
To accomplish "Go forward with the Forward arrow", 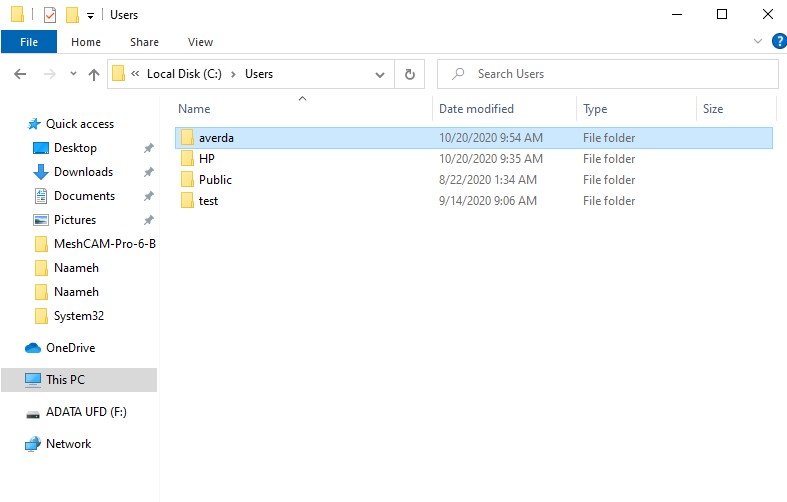I will 50,74.
